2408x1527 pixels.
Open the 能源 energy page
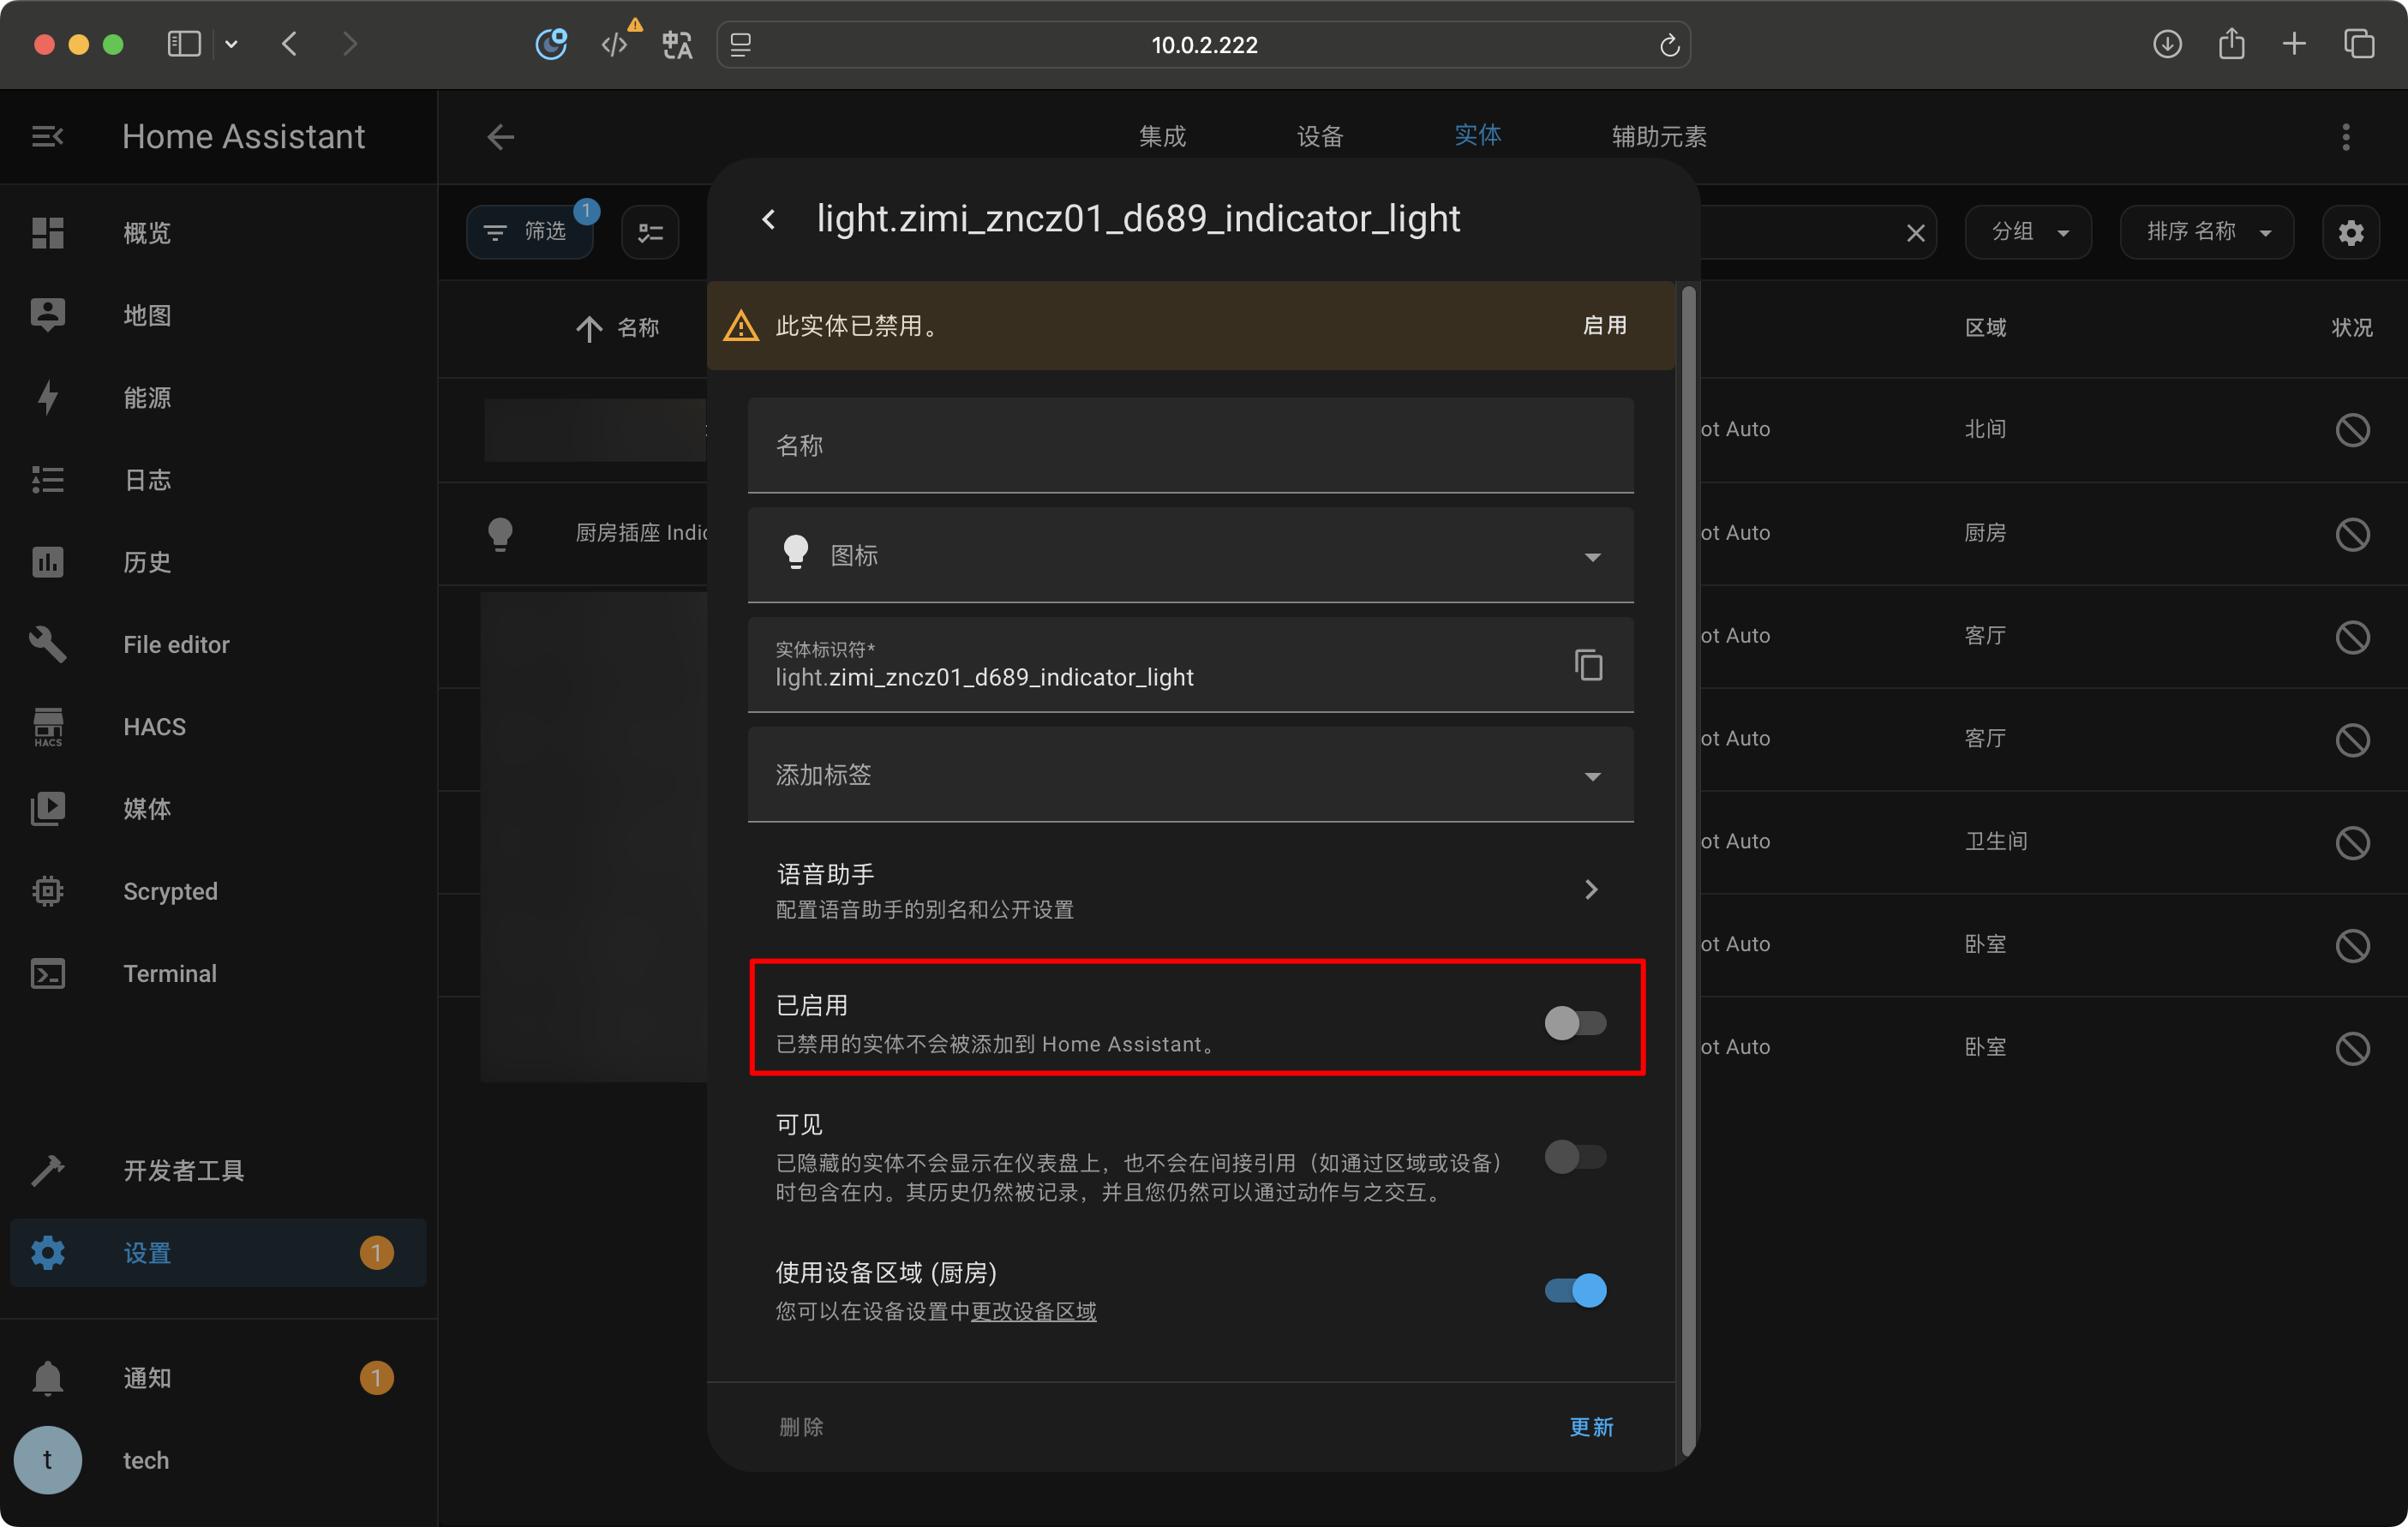[x=218, y=398]
